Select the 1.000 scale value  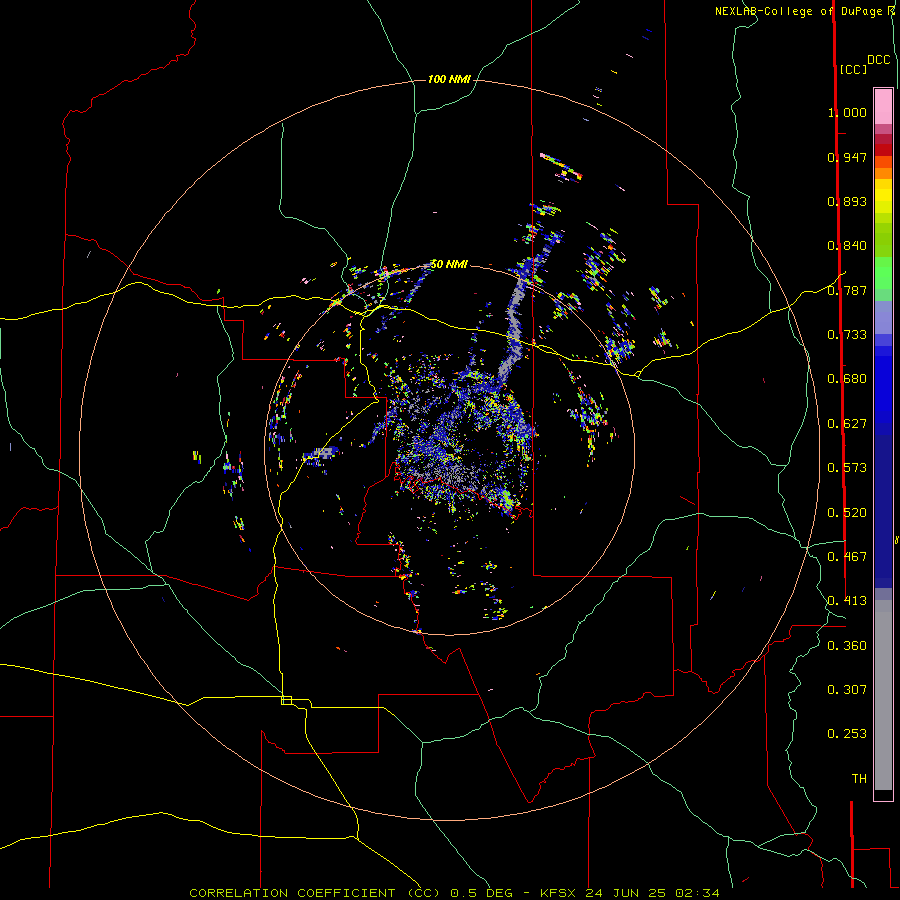tap(847, 112)
